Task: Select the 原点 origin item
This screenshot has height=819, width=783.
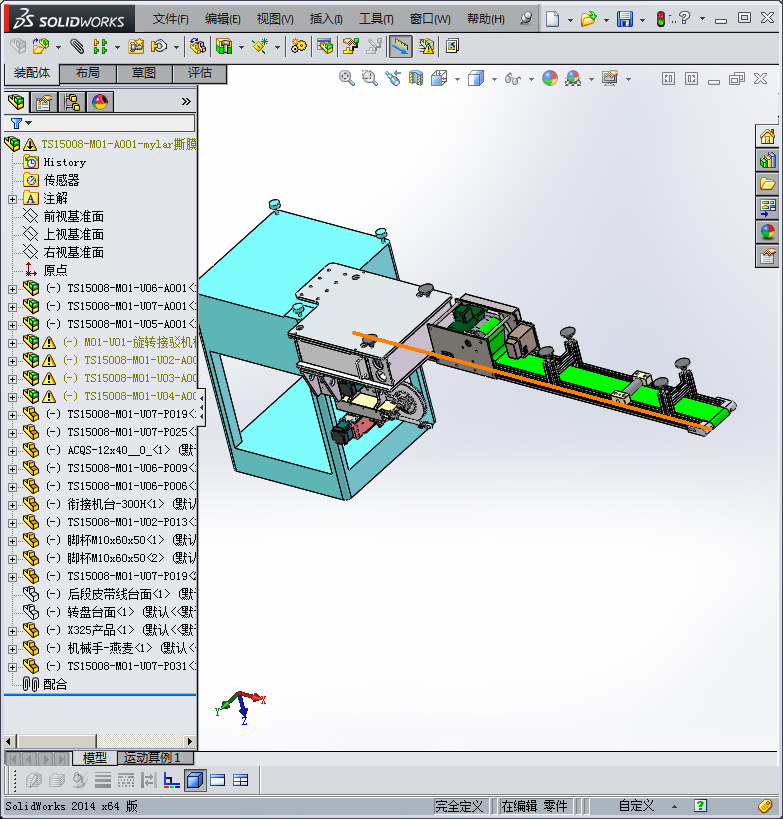Action: click(55, 271)
